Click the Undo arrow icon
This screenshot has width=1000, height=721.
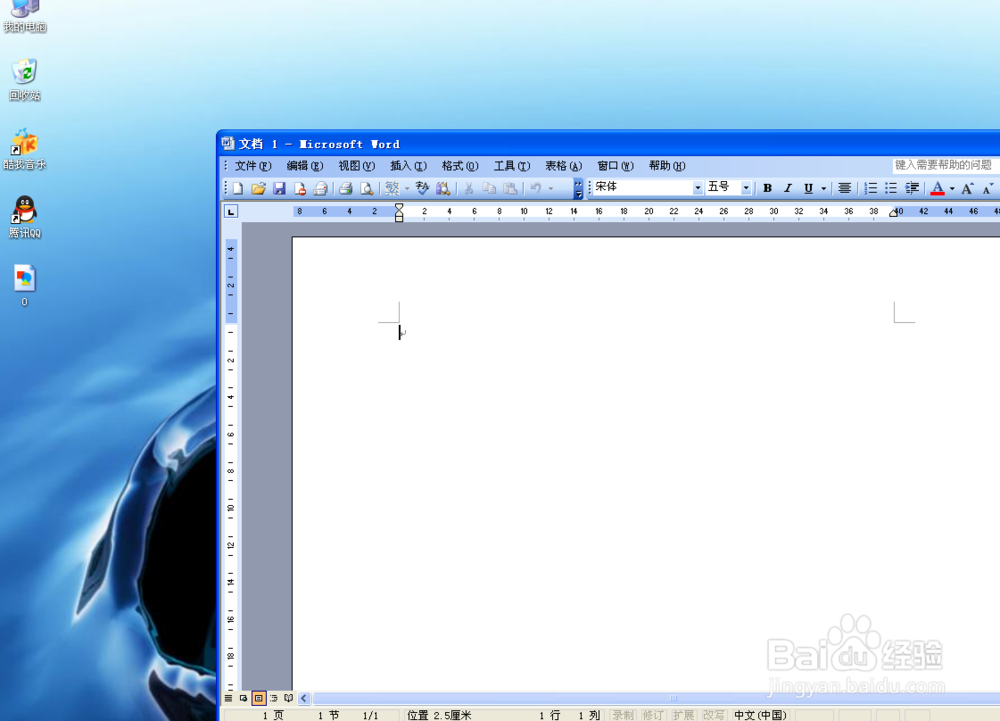click(536, 189)
